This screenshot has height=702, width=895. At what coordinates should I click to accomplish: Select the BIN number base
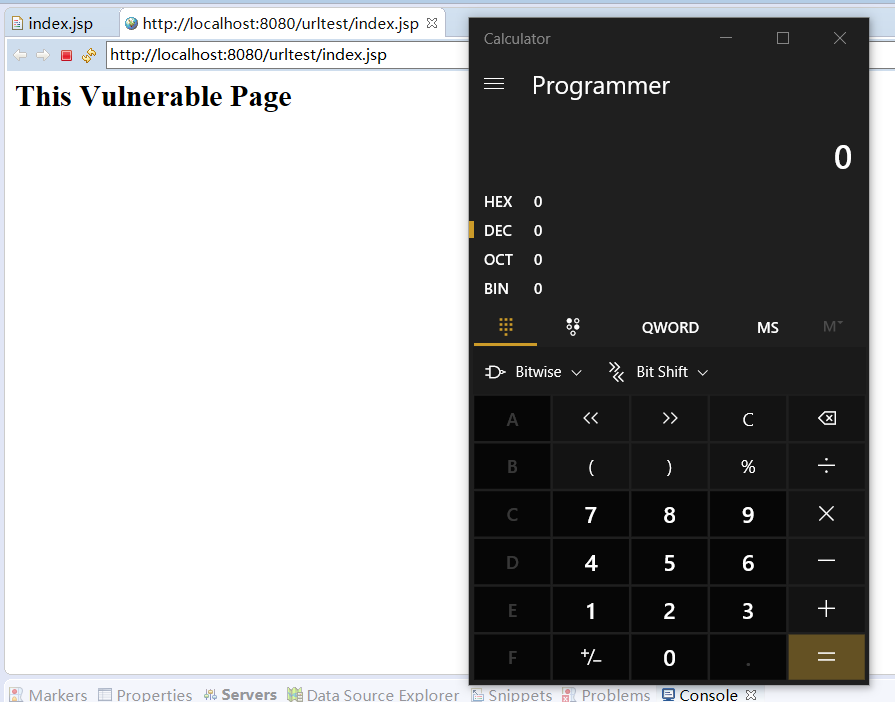click(x=497, y=289)
